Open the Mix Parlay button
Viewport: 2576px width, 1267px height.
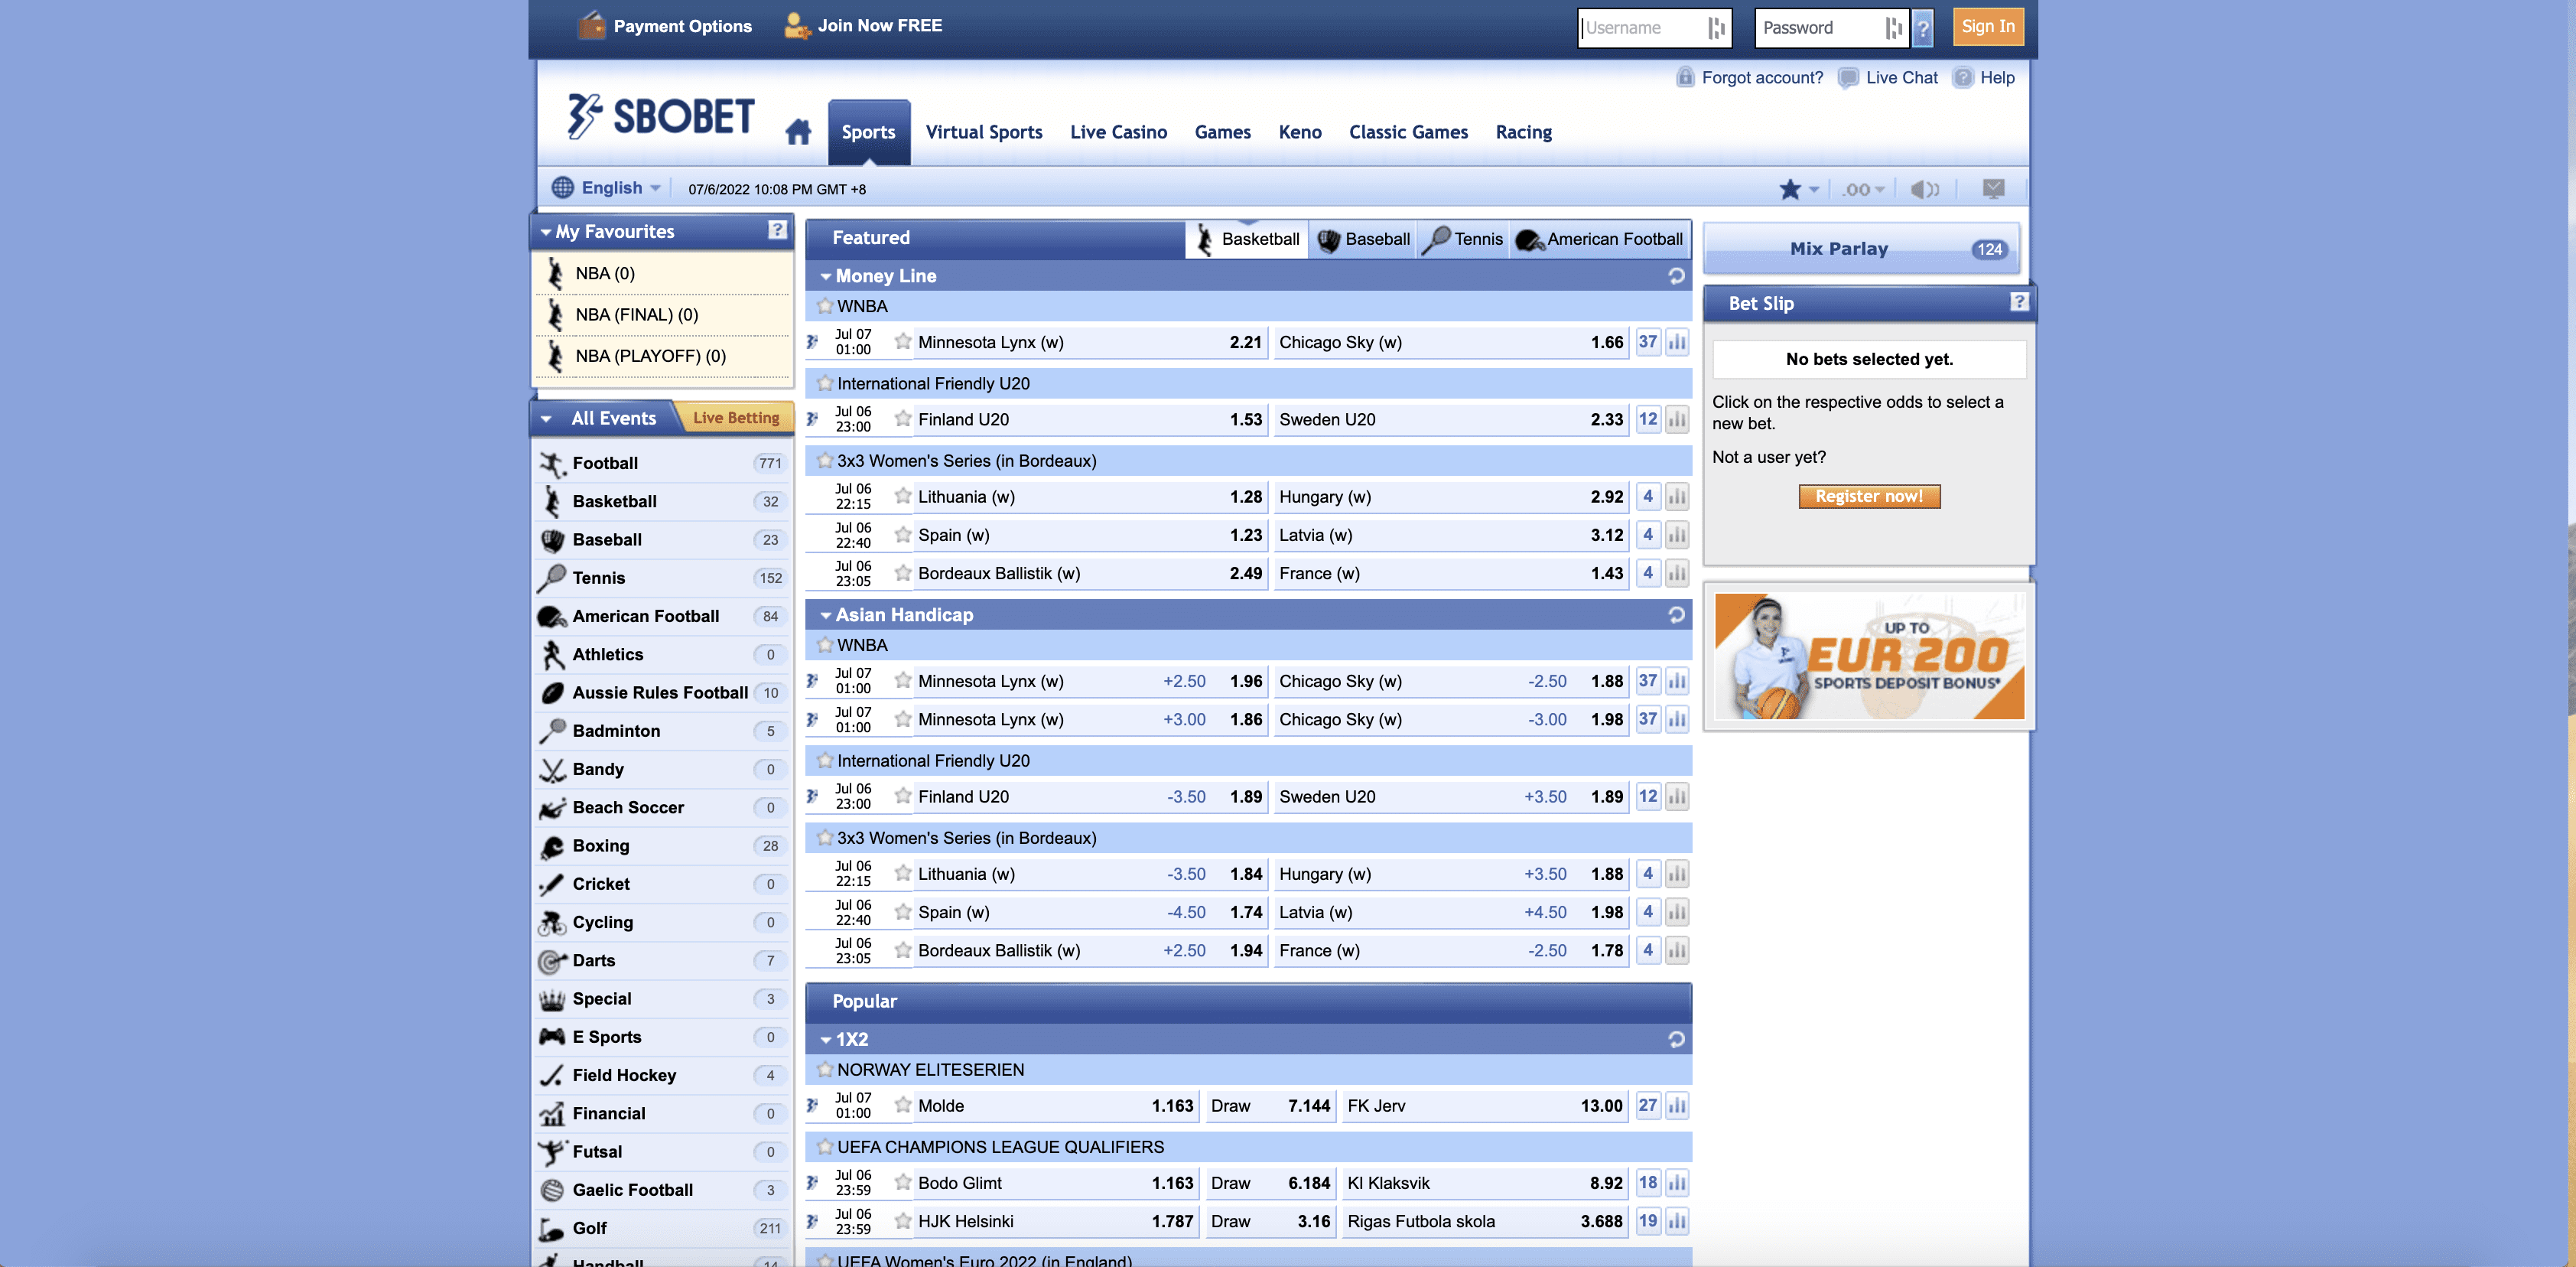[1861, 249]
